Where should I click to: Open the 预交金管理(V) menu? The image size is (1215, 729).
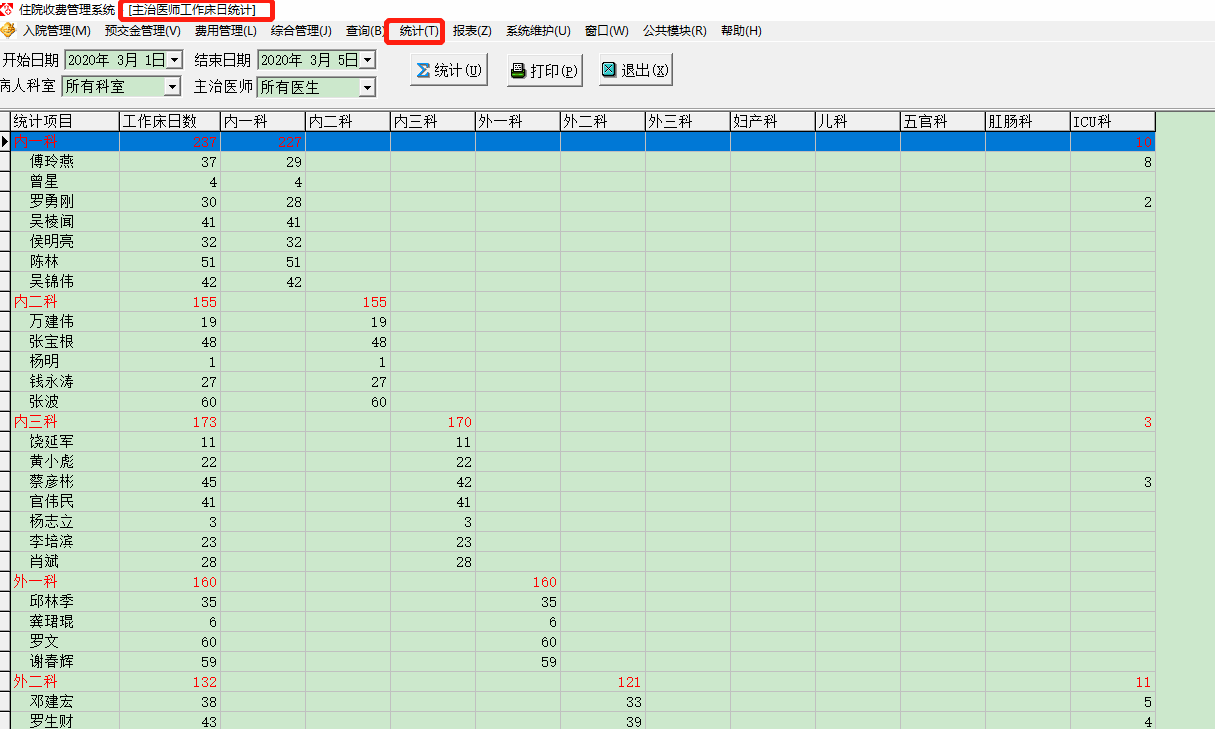(143, 31)
